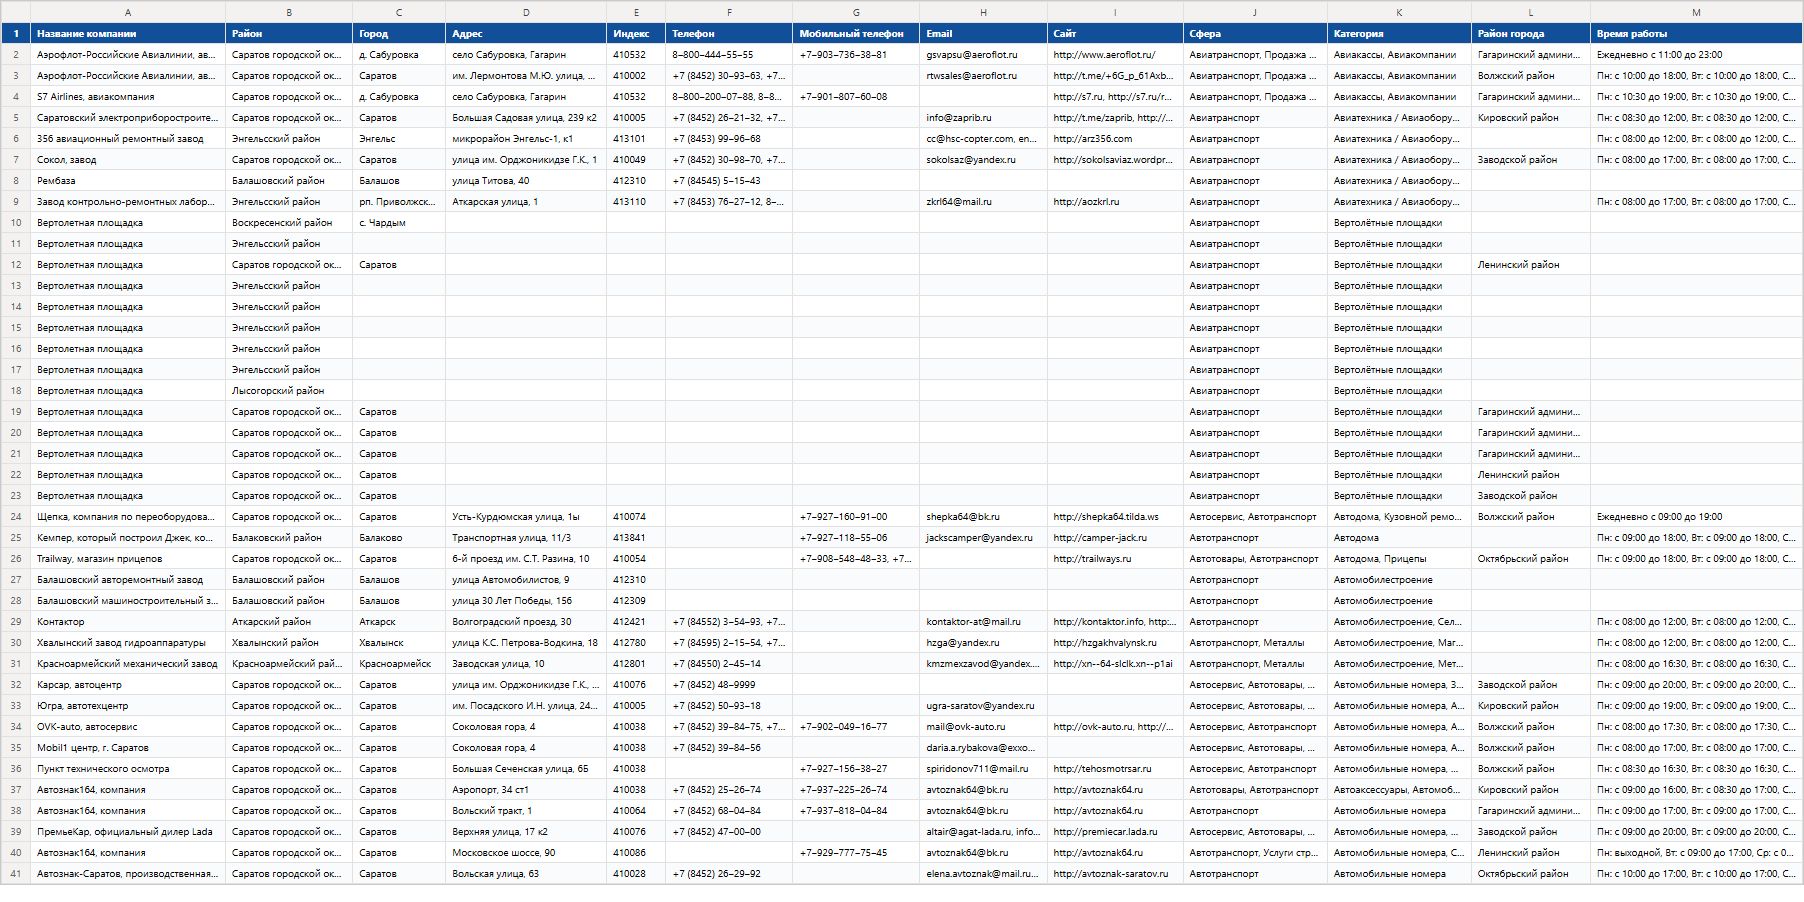Select the "Время работы" header cell

(x=1696, y=34)
